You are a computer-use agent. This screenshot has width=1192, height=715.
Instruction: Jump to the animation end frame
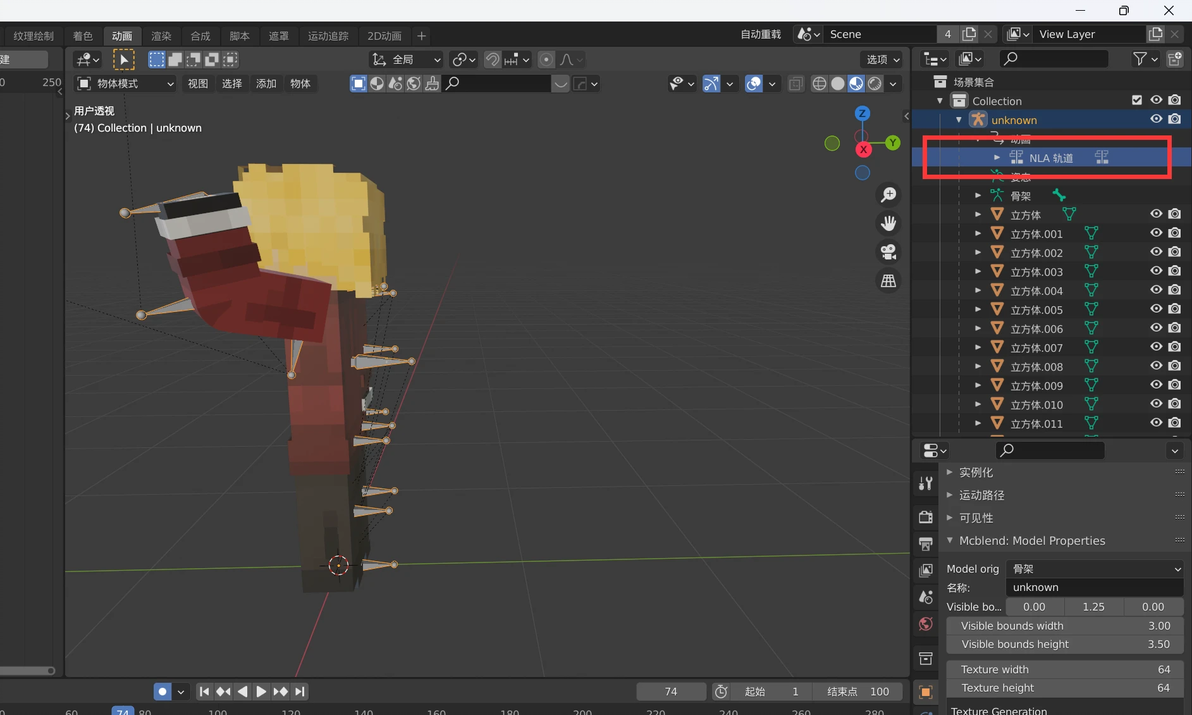point(300,691)
